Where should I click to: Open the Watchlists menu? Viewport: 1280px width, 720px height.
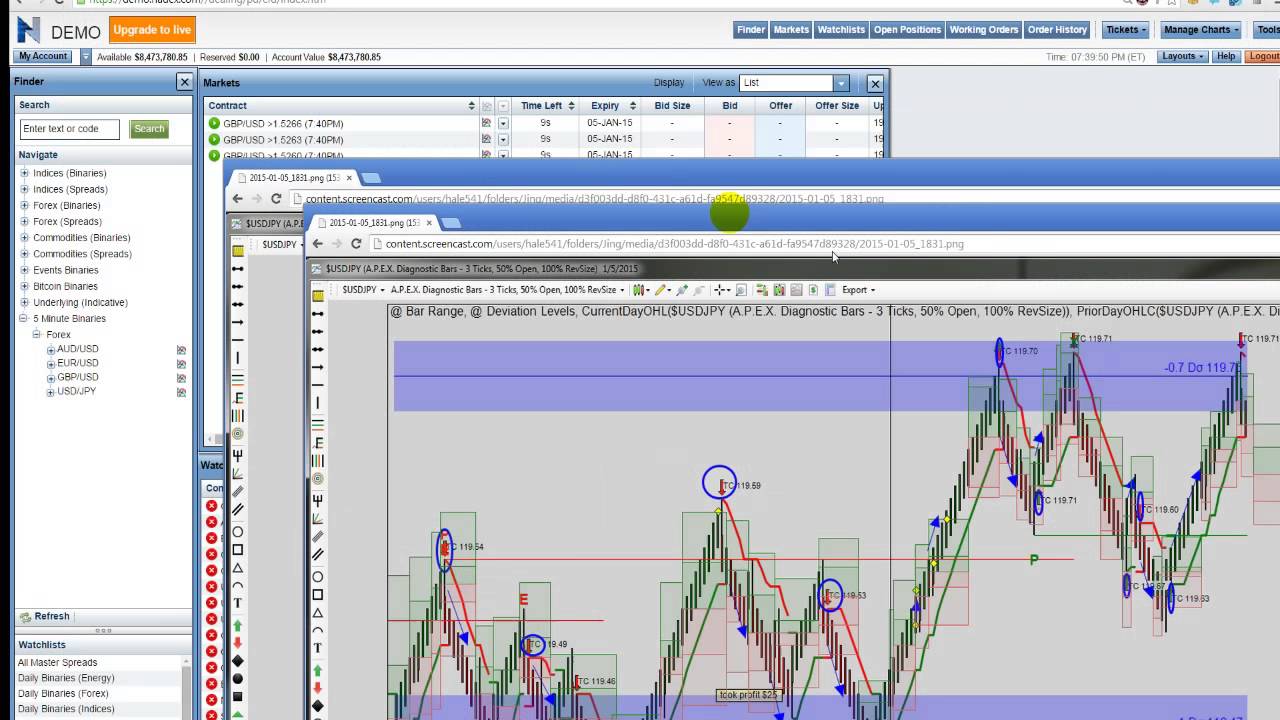(841, 30)
